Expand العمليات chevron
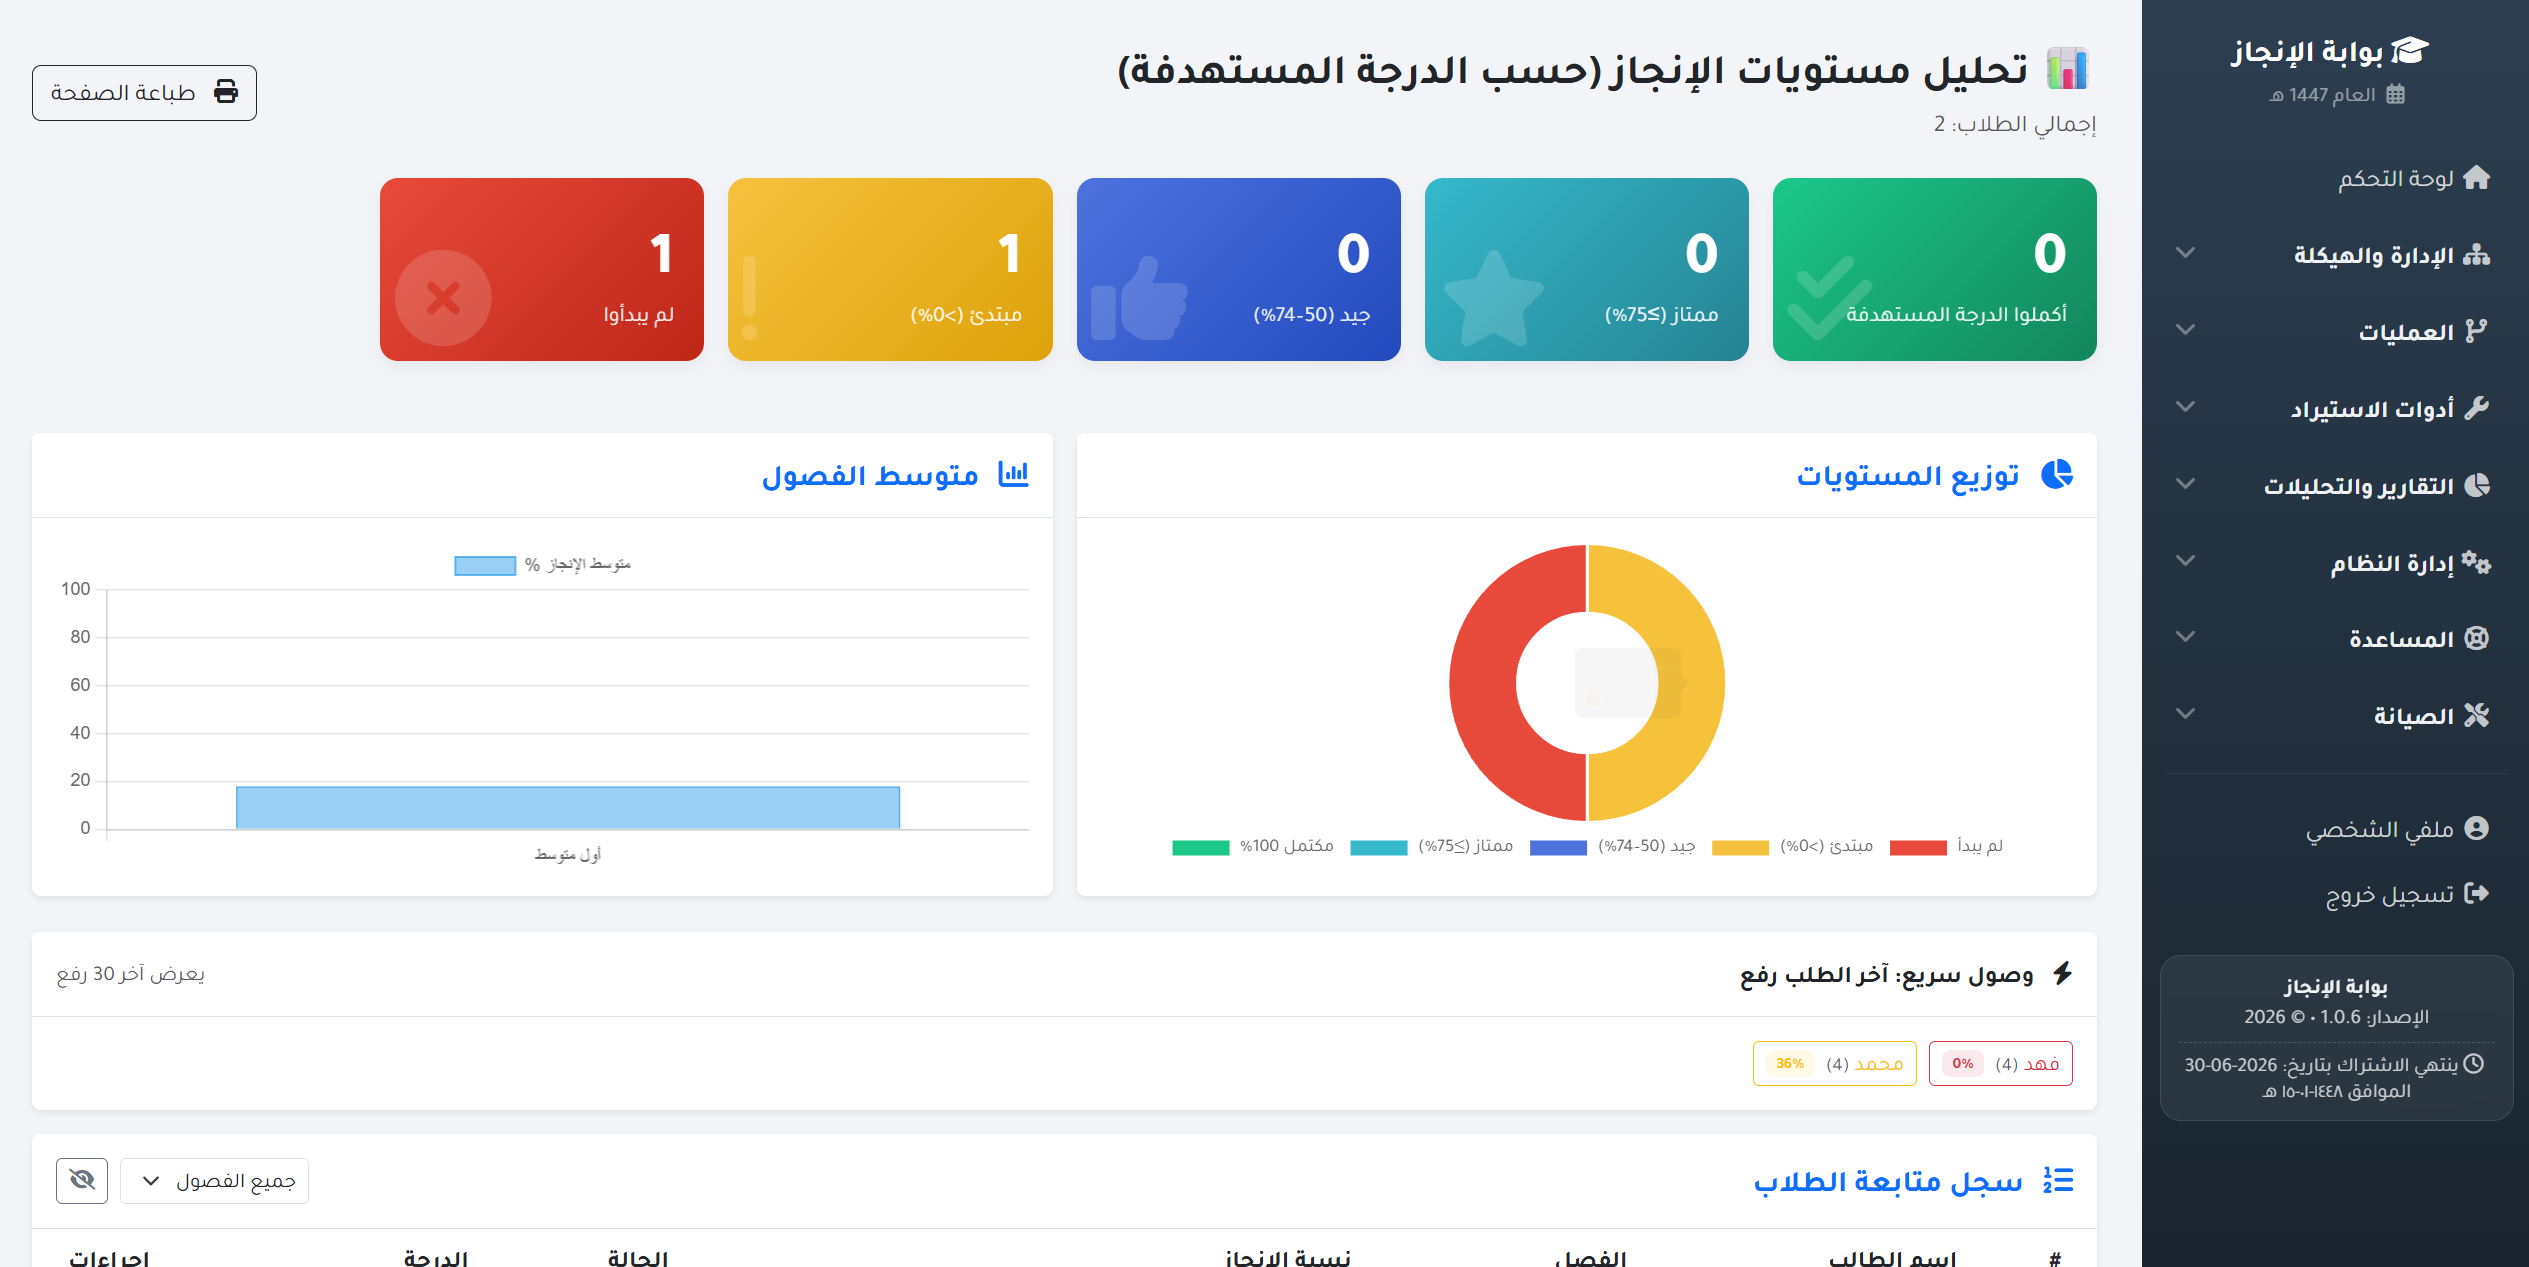The height and width of the screenshot is (1267, 2529). point(2186,330)
